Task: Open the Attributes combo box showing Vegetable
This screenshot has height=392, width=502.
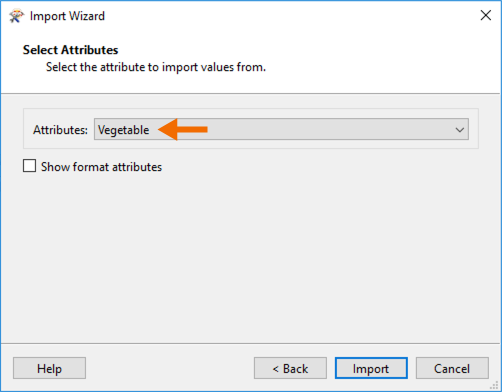Action: tap(281, 129)
